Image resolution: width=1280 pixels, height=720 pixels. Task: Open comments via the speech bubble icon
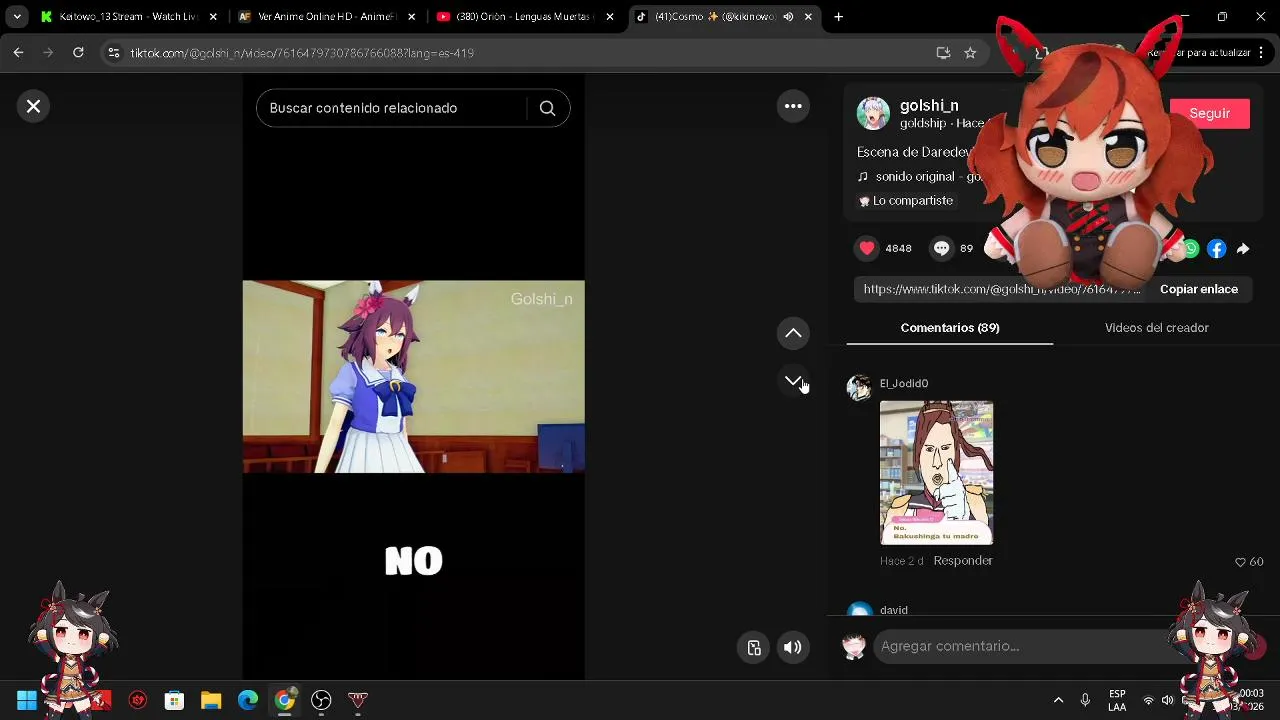941,248
